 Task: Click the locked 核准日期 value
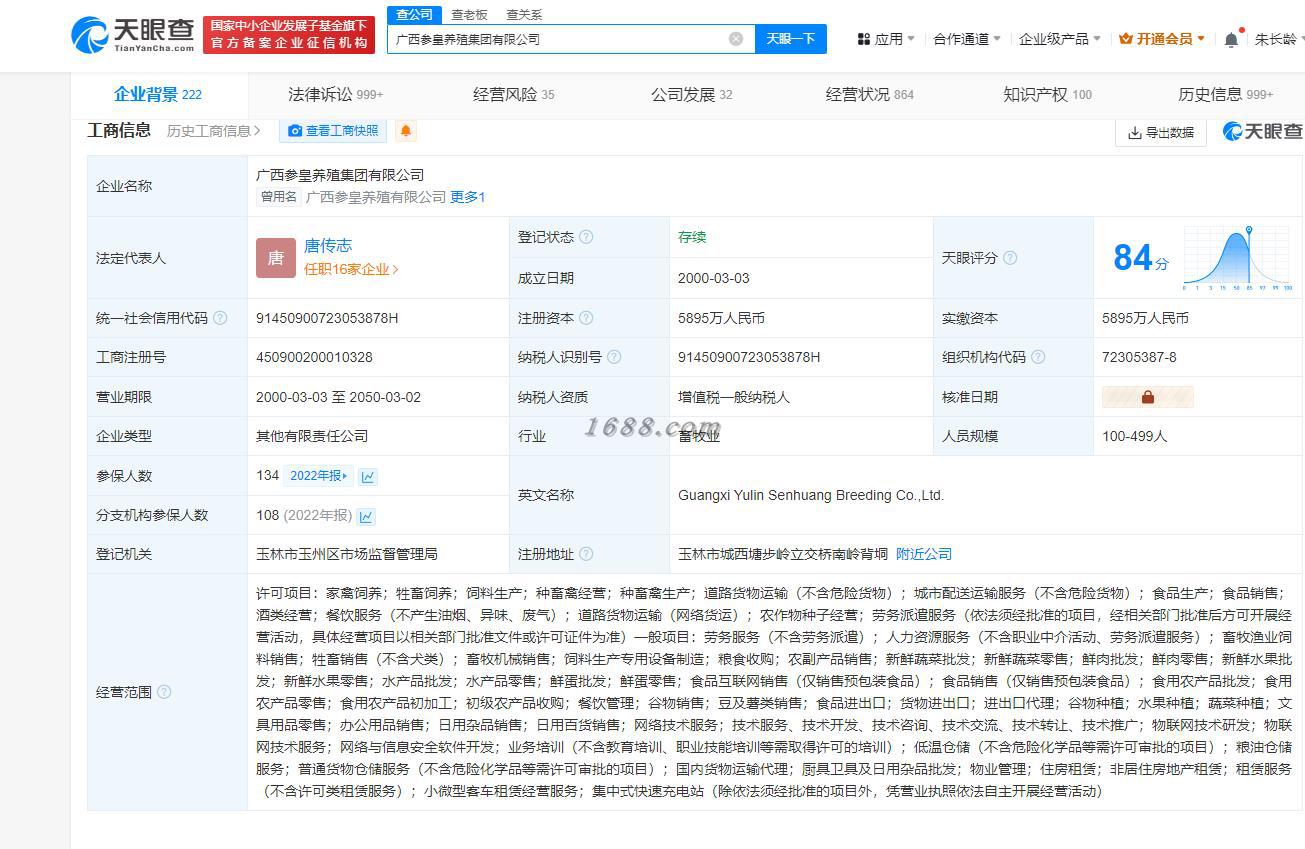[1147, 397]
